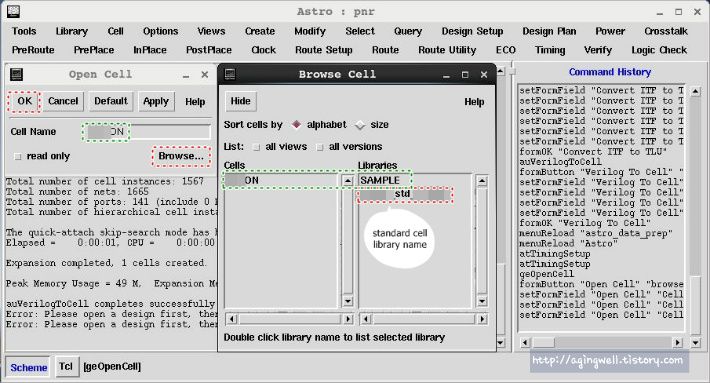Toggle the read only checkbox
This screenshot has height=383, width=710.
[18, 157]
